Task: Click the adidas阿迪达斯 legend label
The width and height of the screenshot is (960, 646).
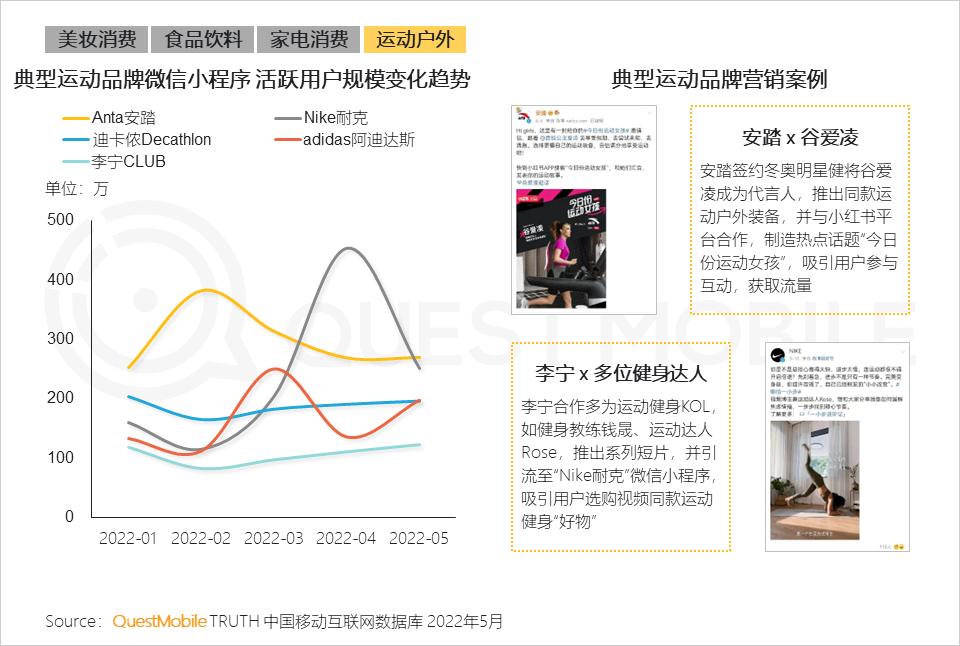Action: pyautogui.click(x=359, y=140)
